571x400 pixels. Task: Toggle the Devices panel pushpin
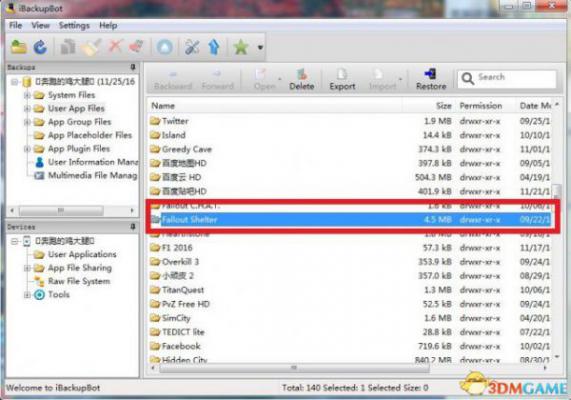[133, 227]
